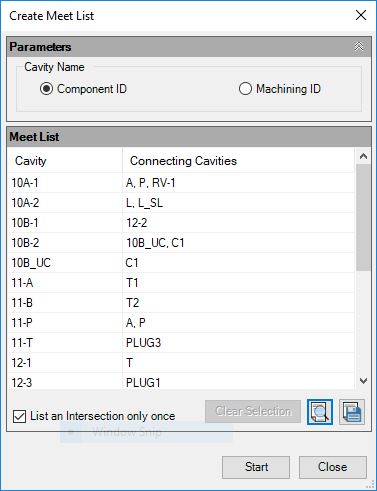Click the Start button
Viewport: 377px width, 491px height.
click(x=256, y=467)
